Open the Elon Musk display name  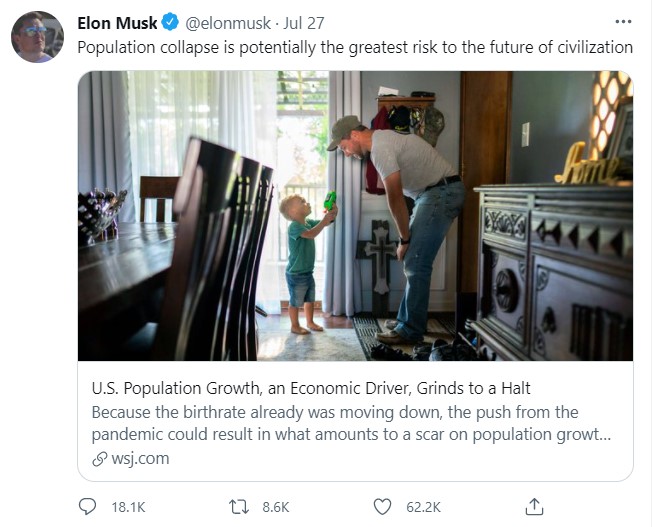click(x=117, y=22)
